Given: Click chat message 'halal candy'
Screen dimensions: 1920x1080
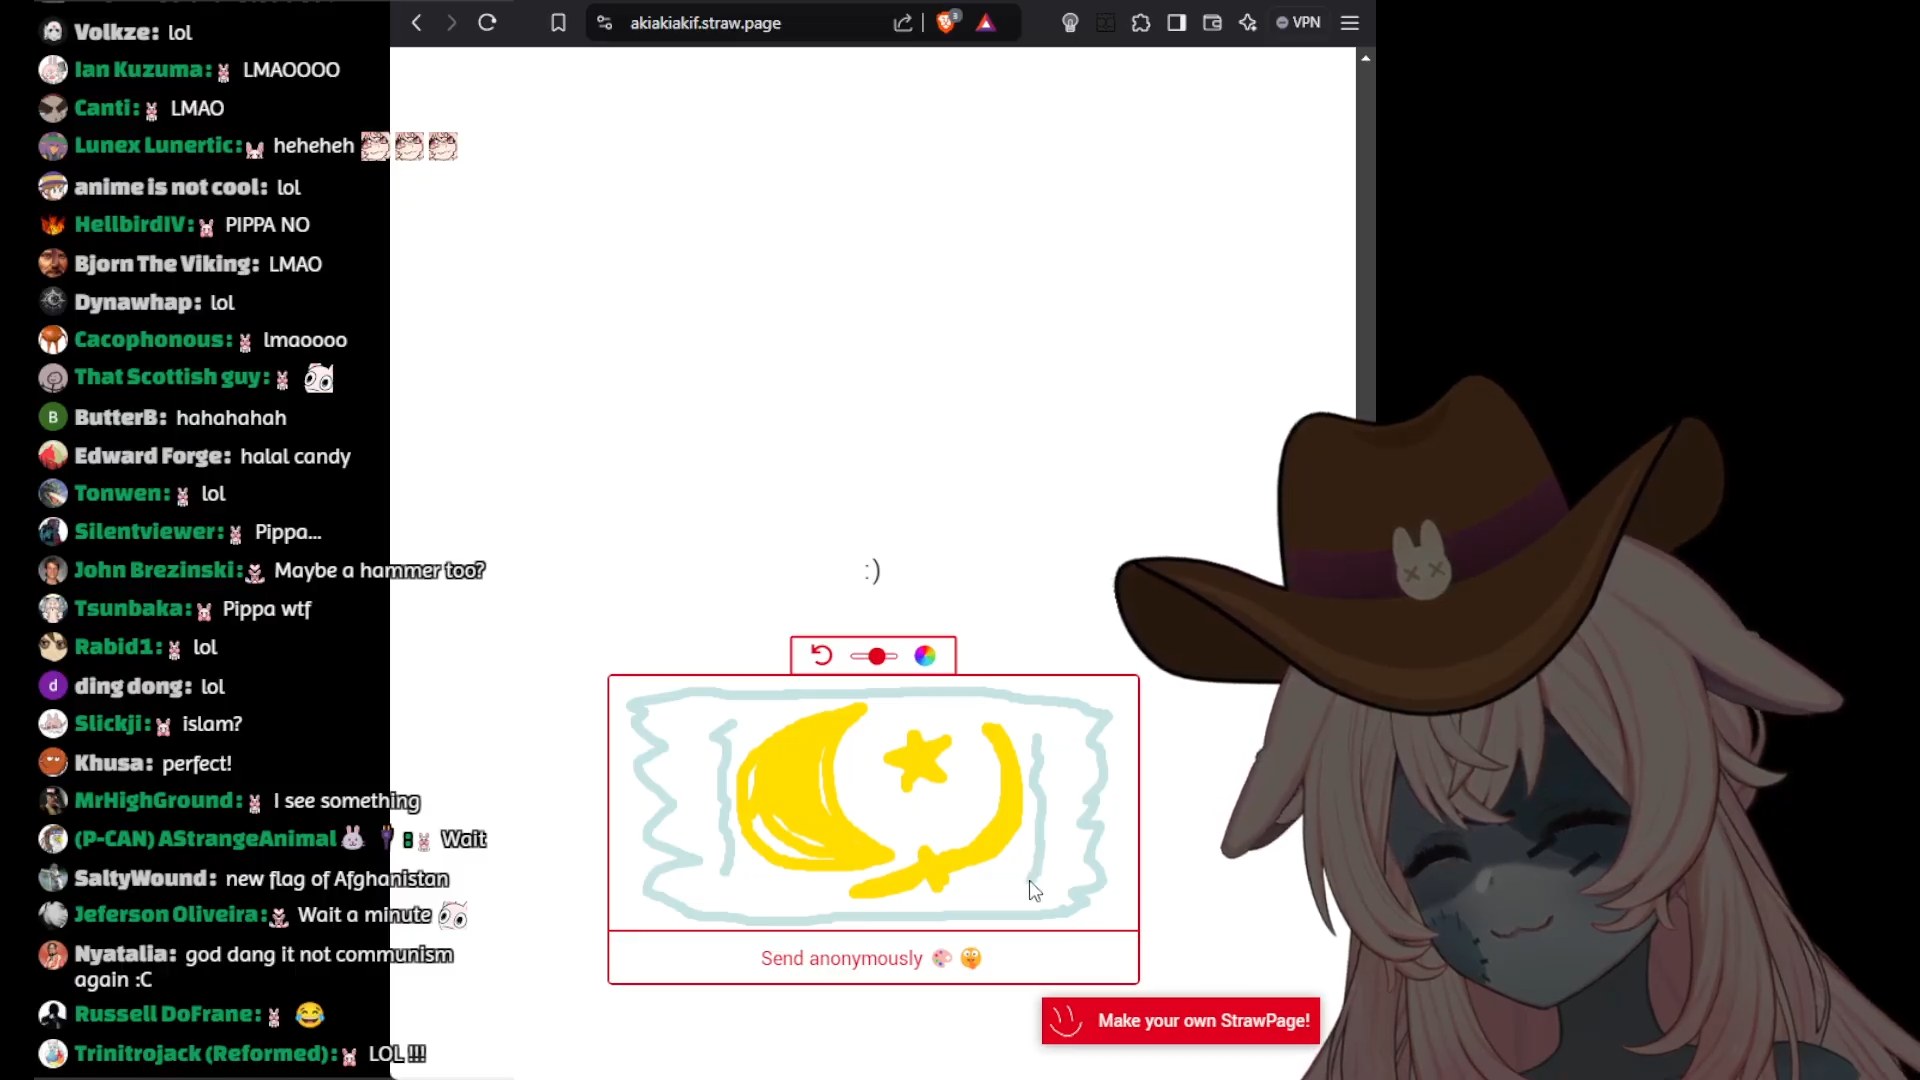Looking at the screenshot, I should [x=295, y=456].
